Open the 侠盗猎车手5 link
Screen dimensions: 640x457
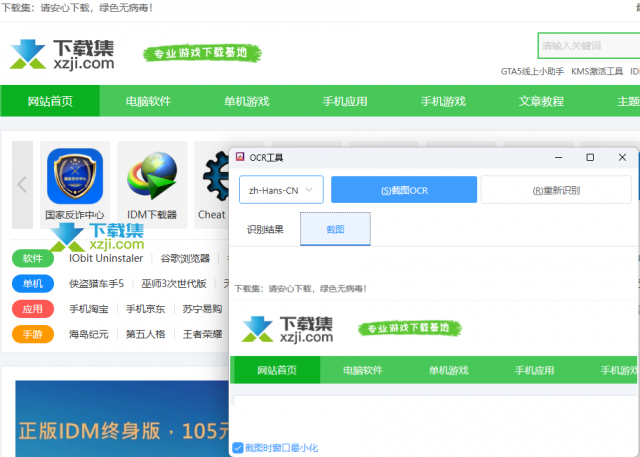(96, 284)
